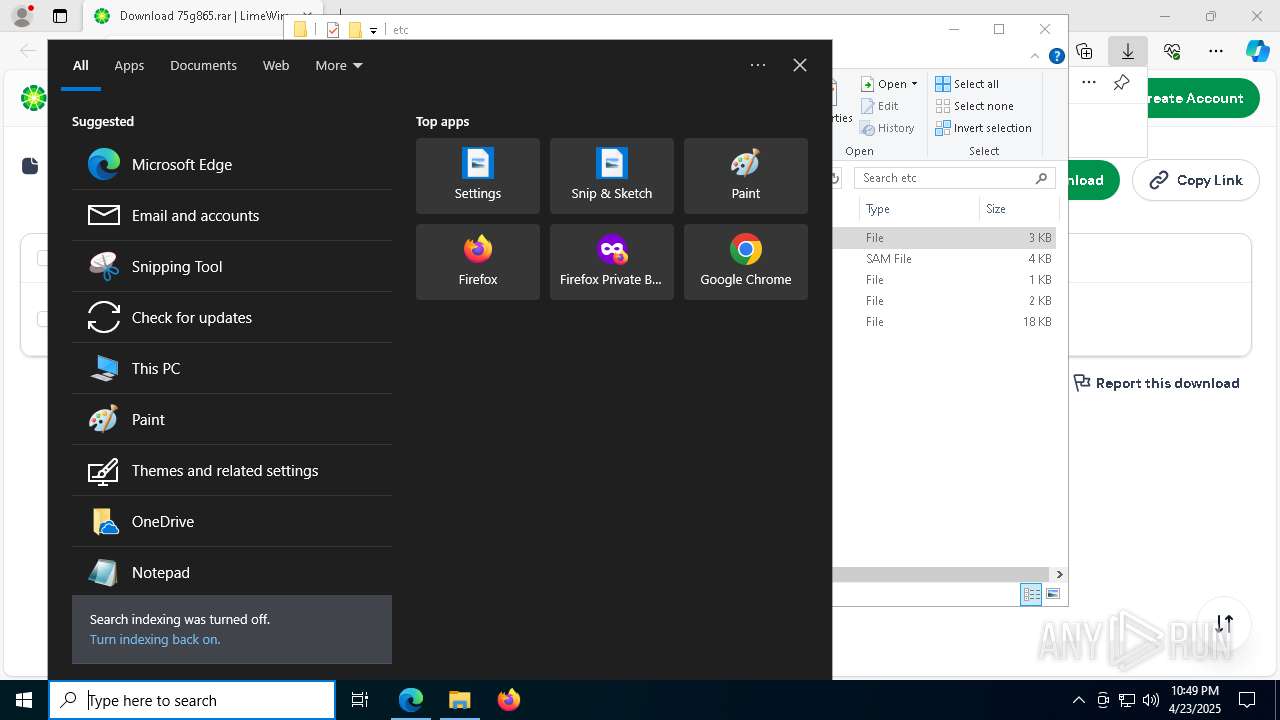Select Check for updates suggestion
Viewport: 1280px width, 720px height.
pyautogui.click(x=232, y=317)
